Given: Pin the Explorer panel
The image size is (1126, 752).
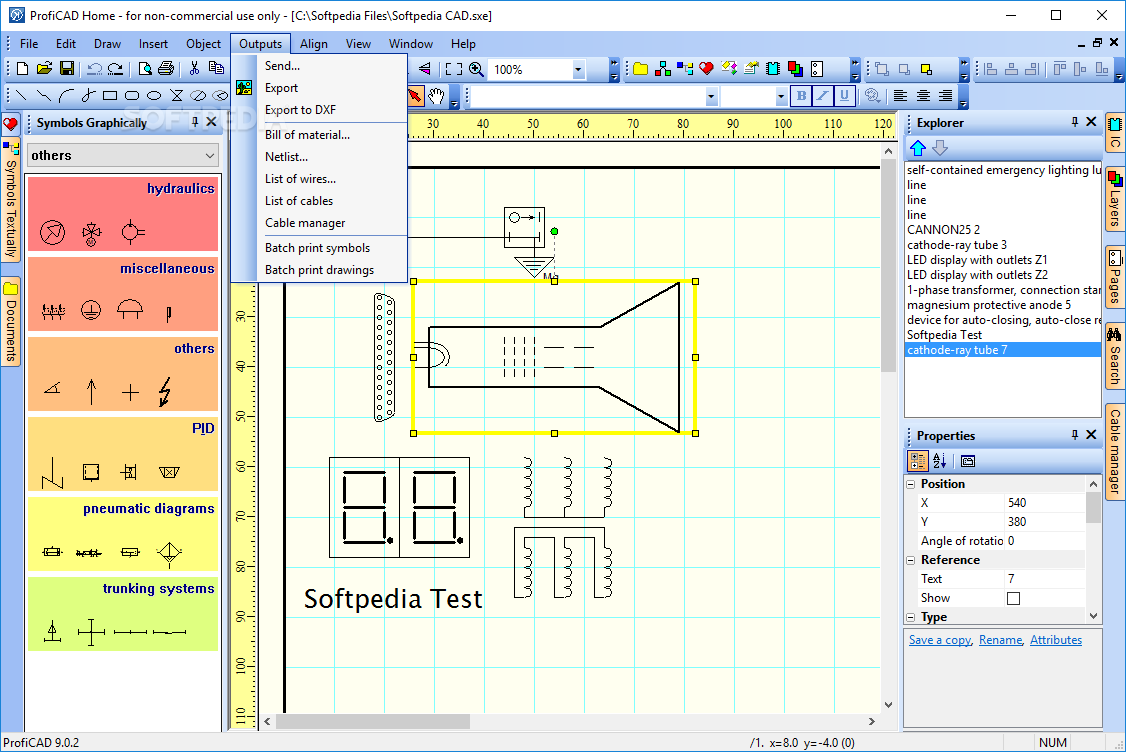Looking at the screenshot, I should click(1075, 122).
